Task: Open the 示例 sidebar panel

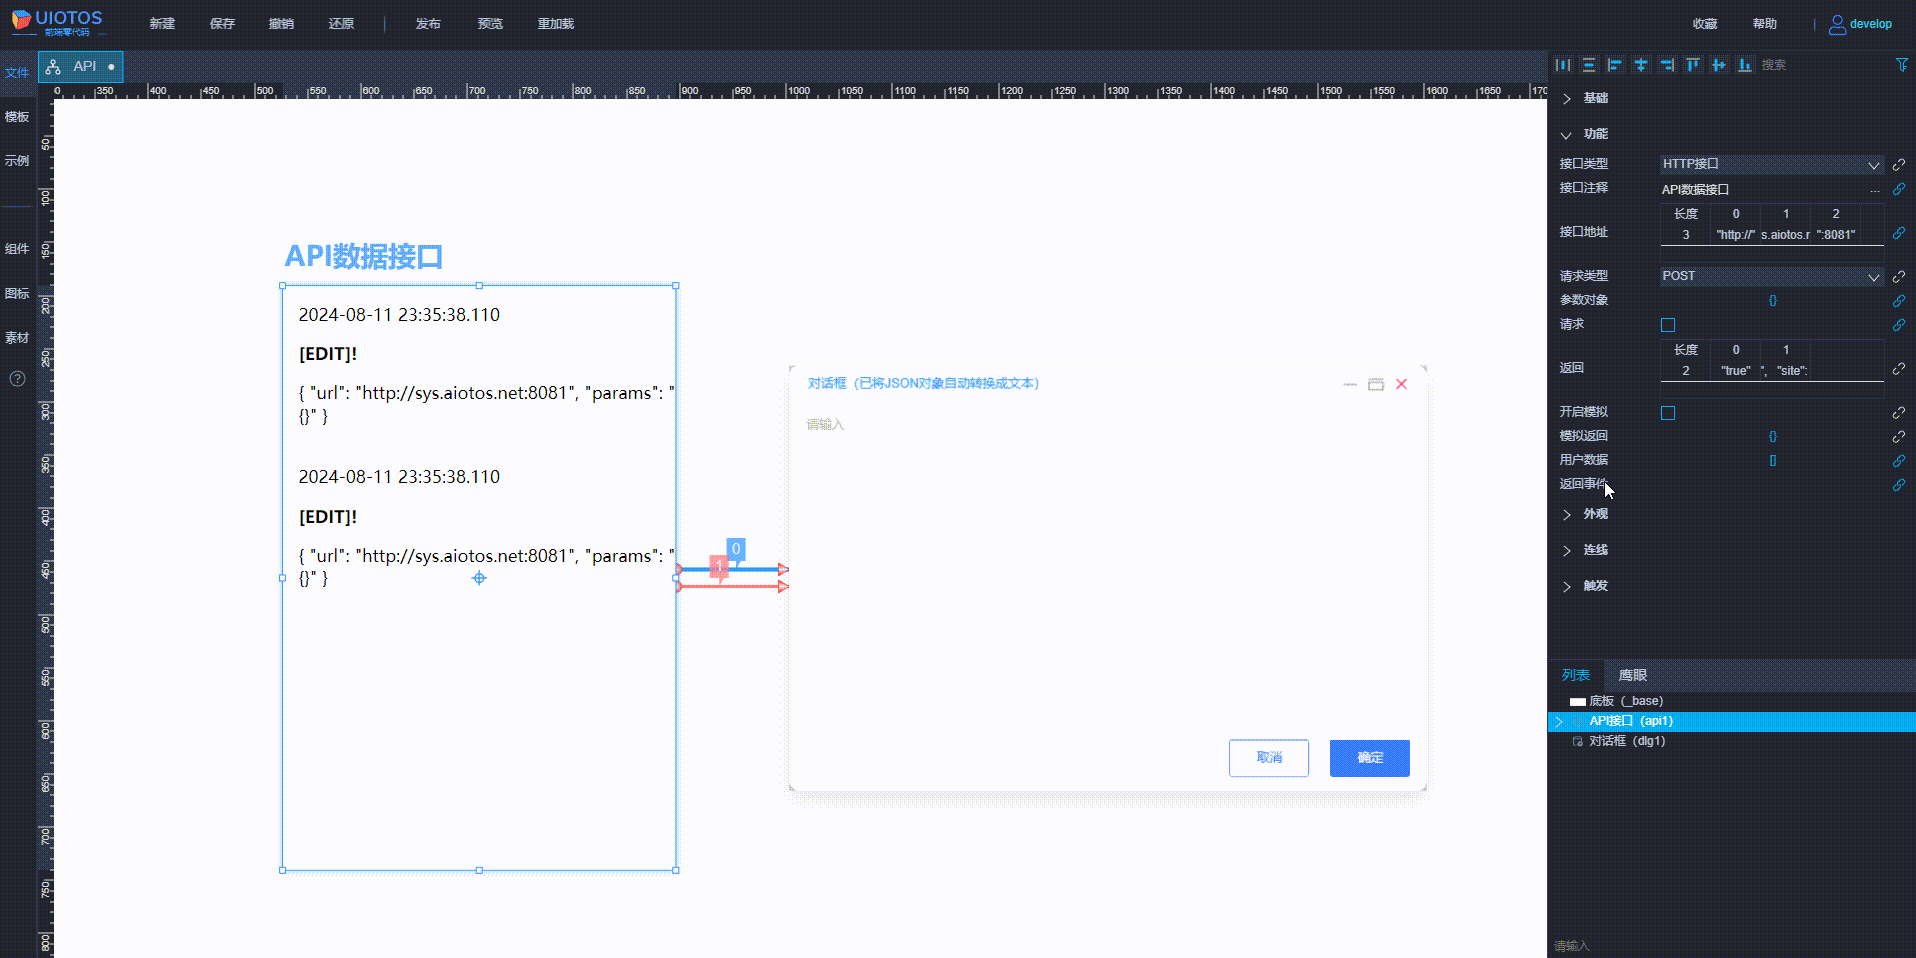Action: click(x=17, y=161)
